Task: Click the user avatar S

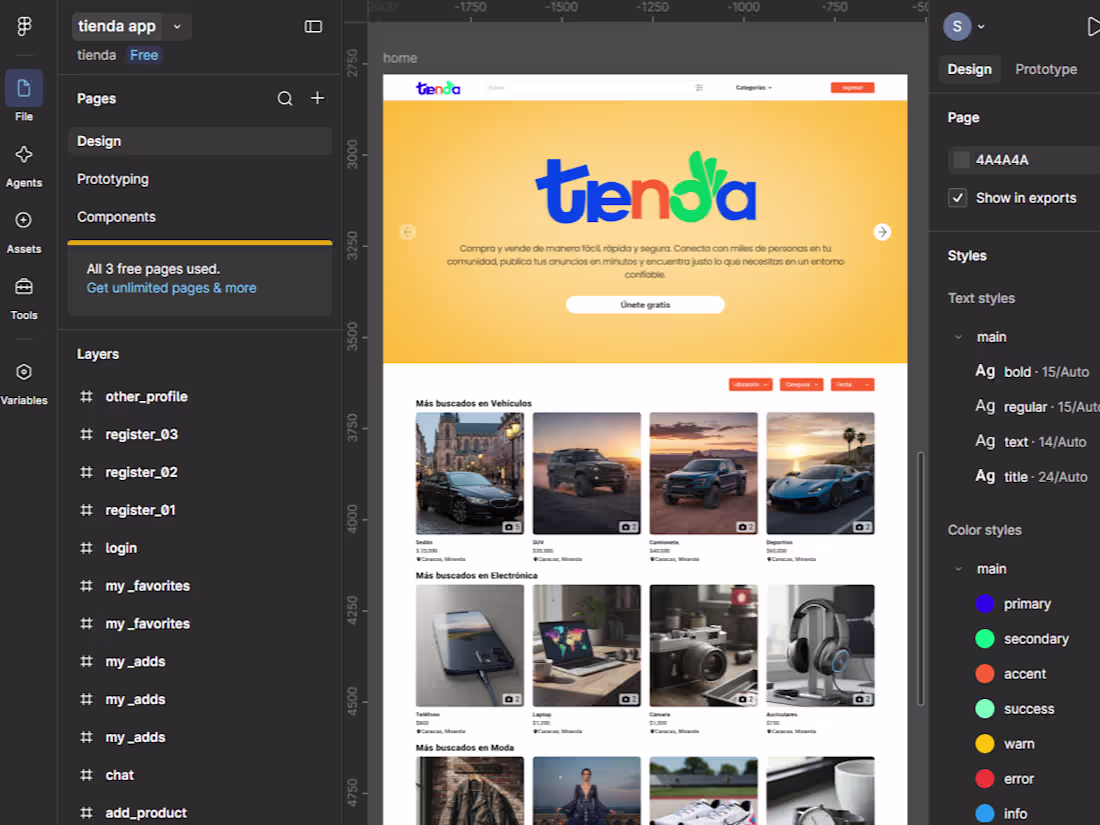Action: [957, 27]
